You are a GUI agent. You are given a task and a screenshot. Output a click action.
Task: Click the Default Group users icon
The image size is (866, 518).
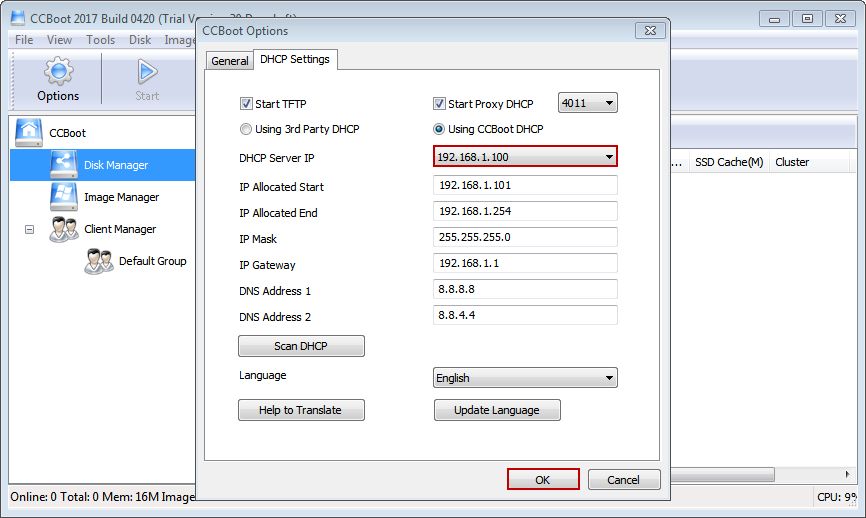click(99, 261)
